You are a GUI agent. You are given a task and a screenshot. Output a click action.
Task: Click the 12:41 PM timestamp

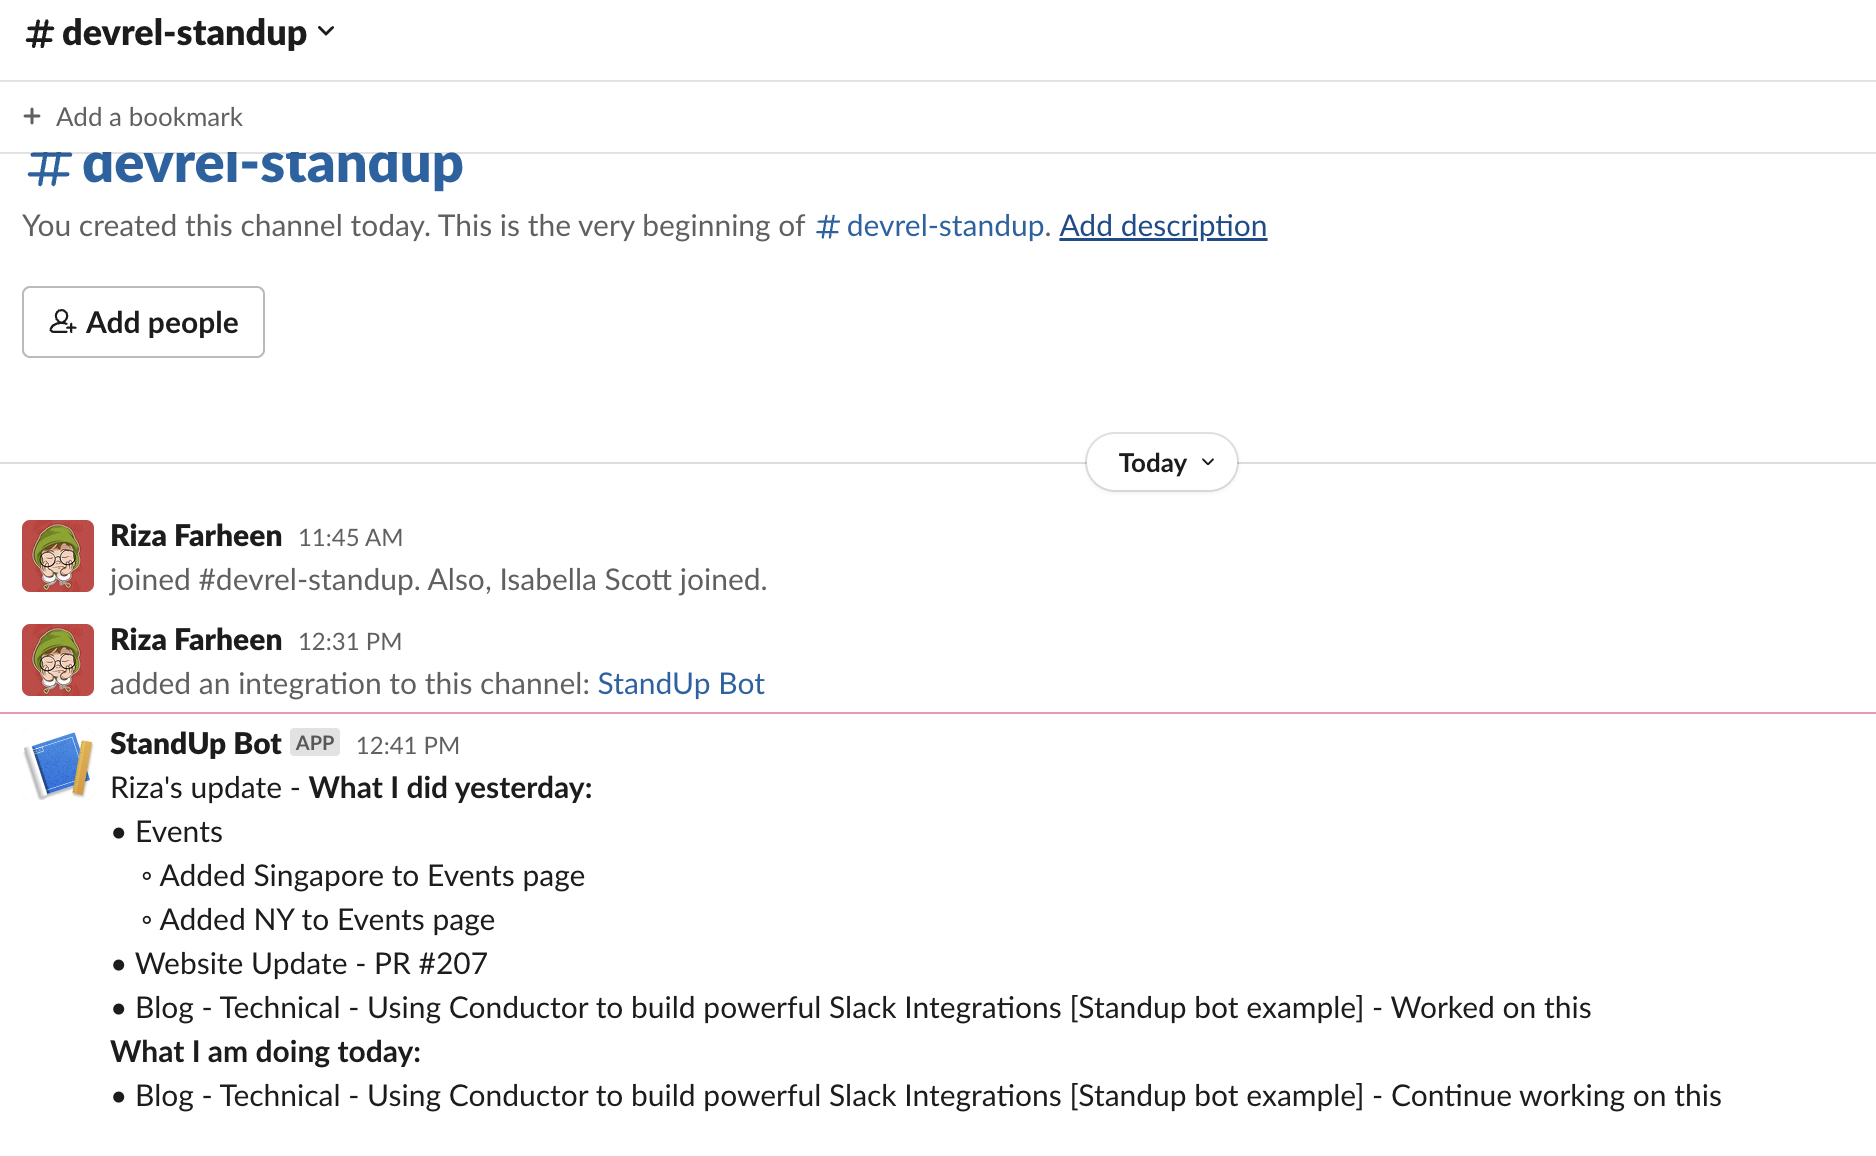click(408, 746)
